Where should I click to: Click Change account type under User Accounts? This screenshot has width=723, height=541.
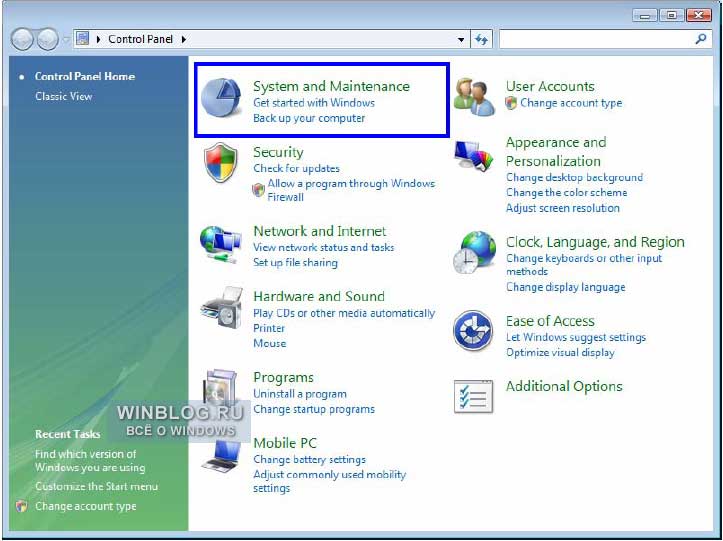571,103
